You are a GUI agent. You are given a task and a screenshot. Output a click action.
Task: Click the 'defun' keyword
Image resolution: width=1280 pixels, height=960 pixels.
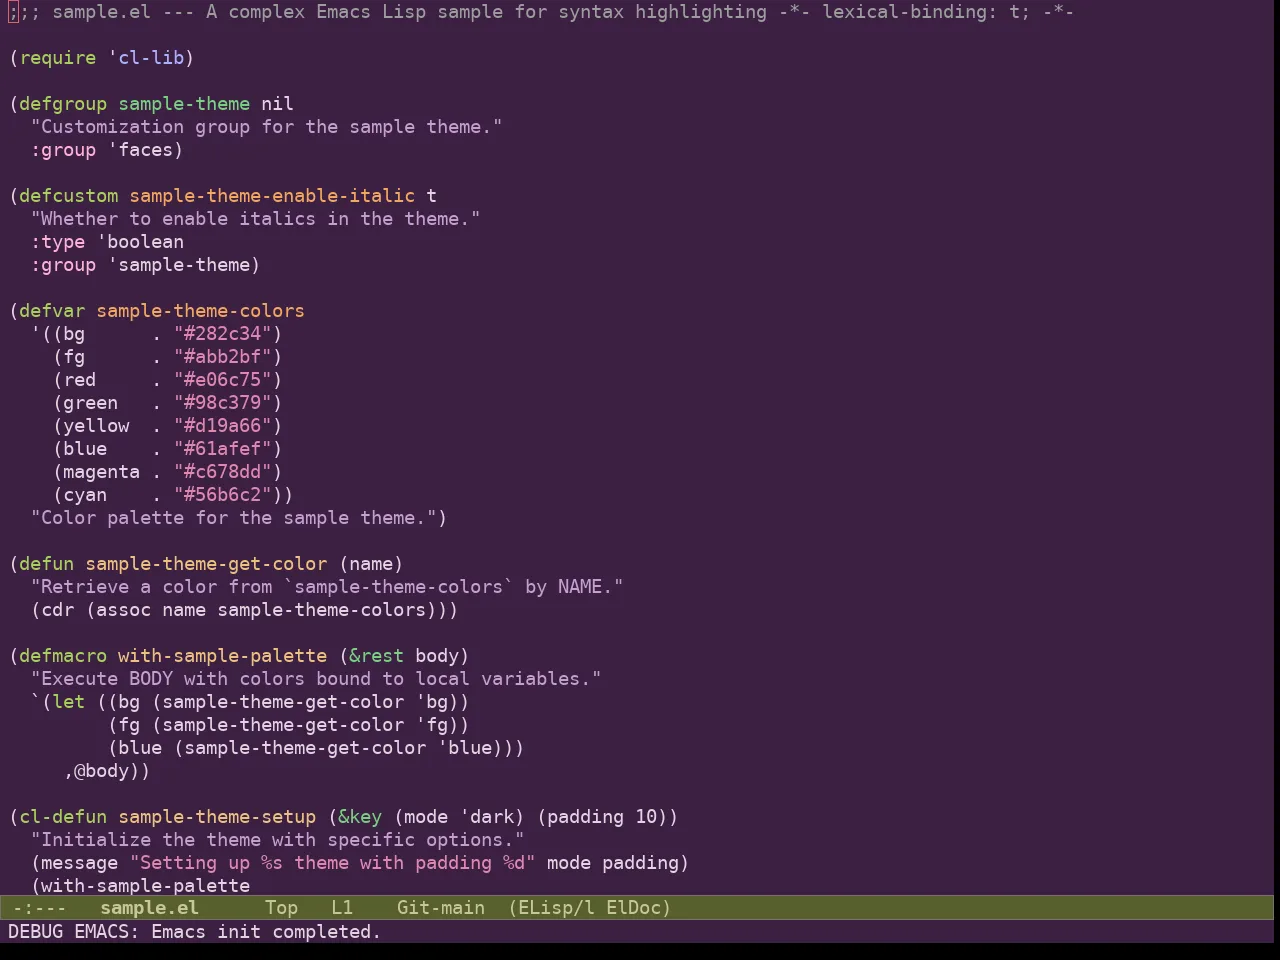pyautogui.click(x=47, y=564)
